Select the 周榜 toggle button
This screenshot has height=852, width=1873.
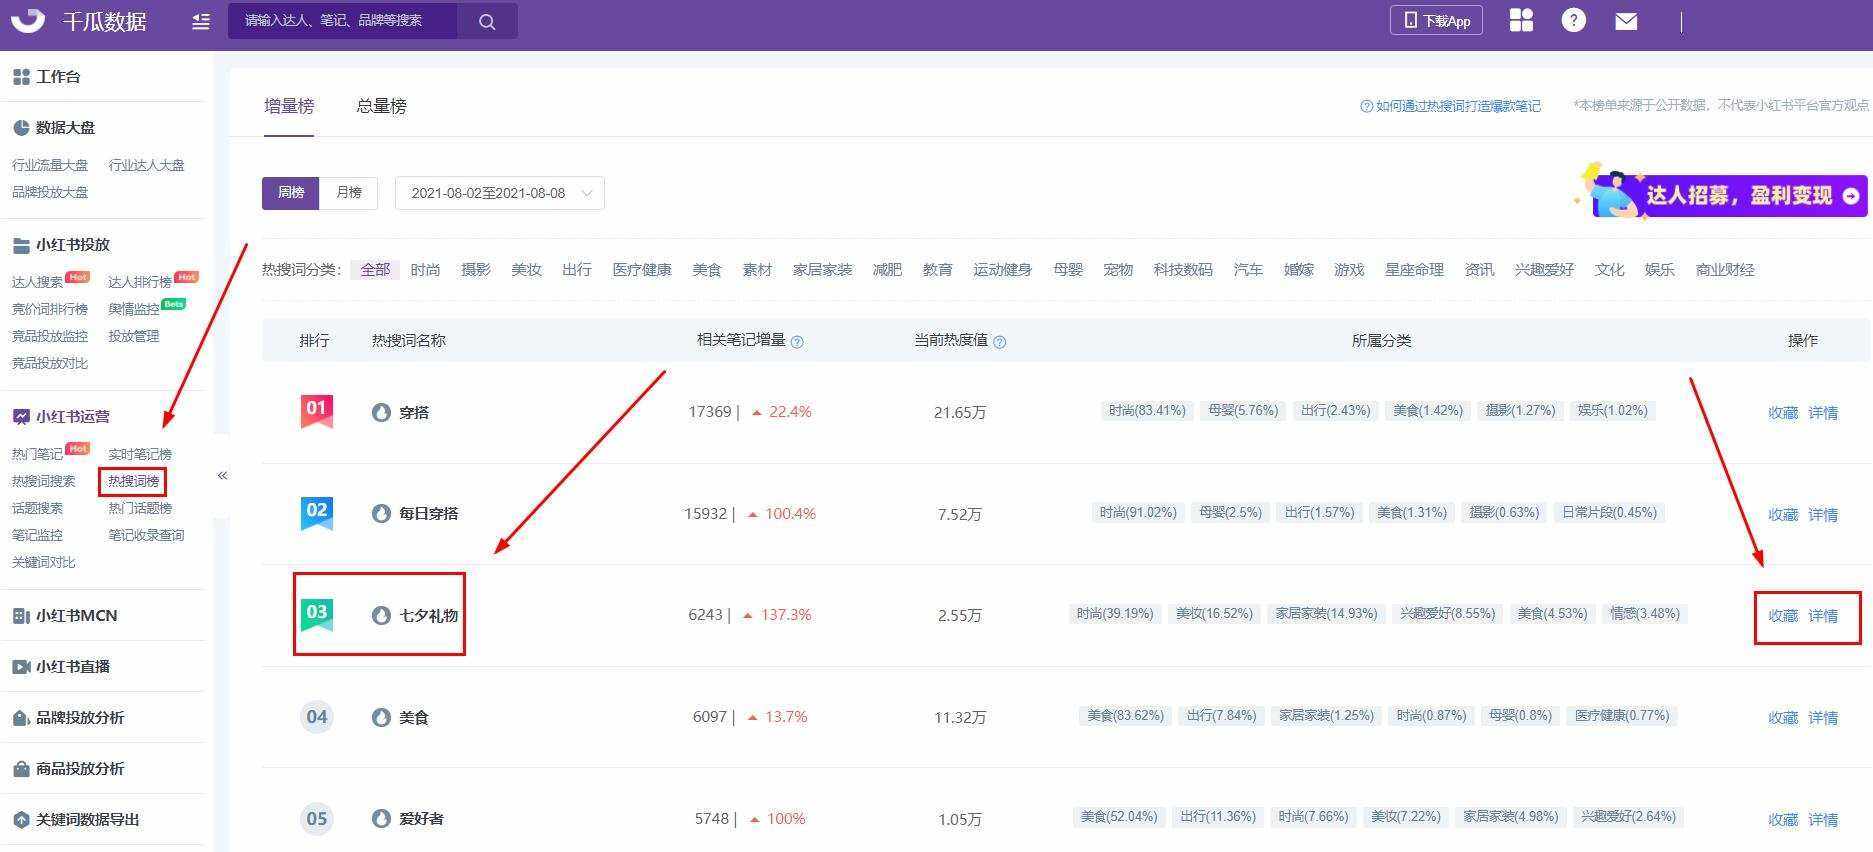(291, 193)
